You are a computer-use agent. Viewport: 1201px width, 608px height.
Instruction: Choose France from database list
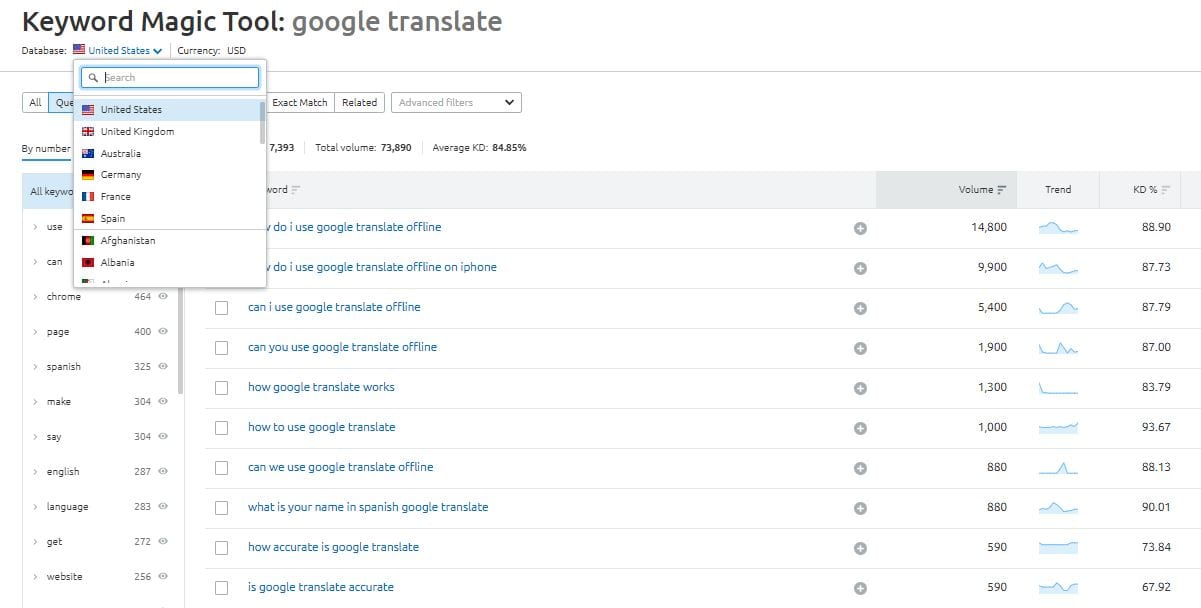(x=167, y=197)
